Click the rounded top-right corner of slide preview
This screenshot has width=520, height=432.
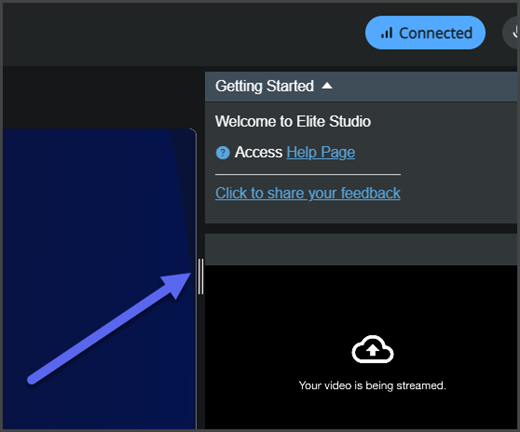[191, 133]
